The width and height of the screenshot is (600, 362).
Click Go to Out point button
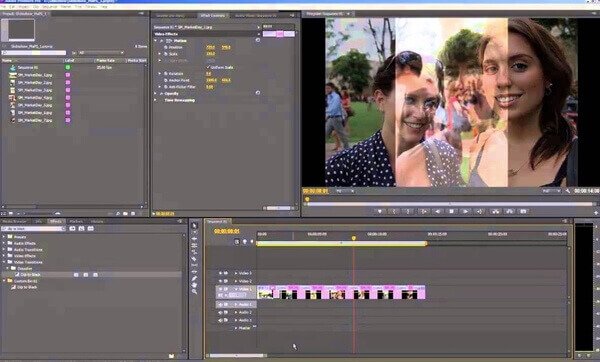coord(479,211)
